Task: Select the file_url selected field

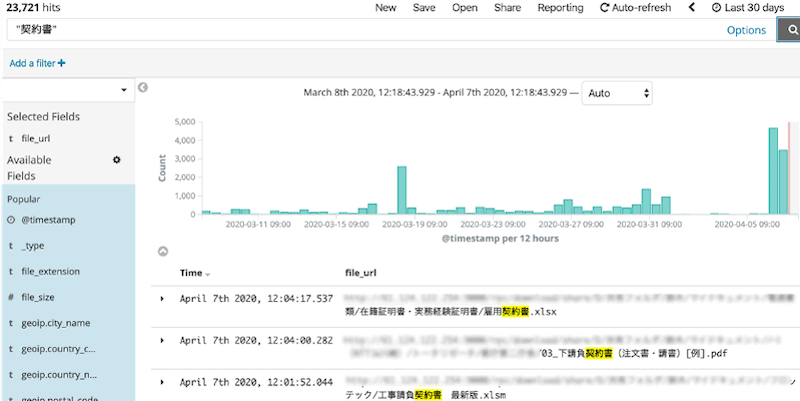Action: click(36, 138)
